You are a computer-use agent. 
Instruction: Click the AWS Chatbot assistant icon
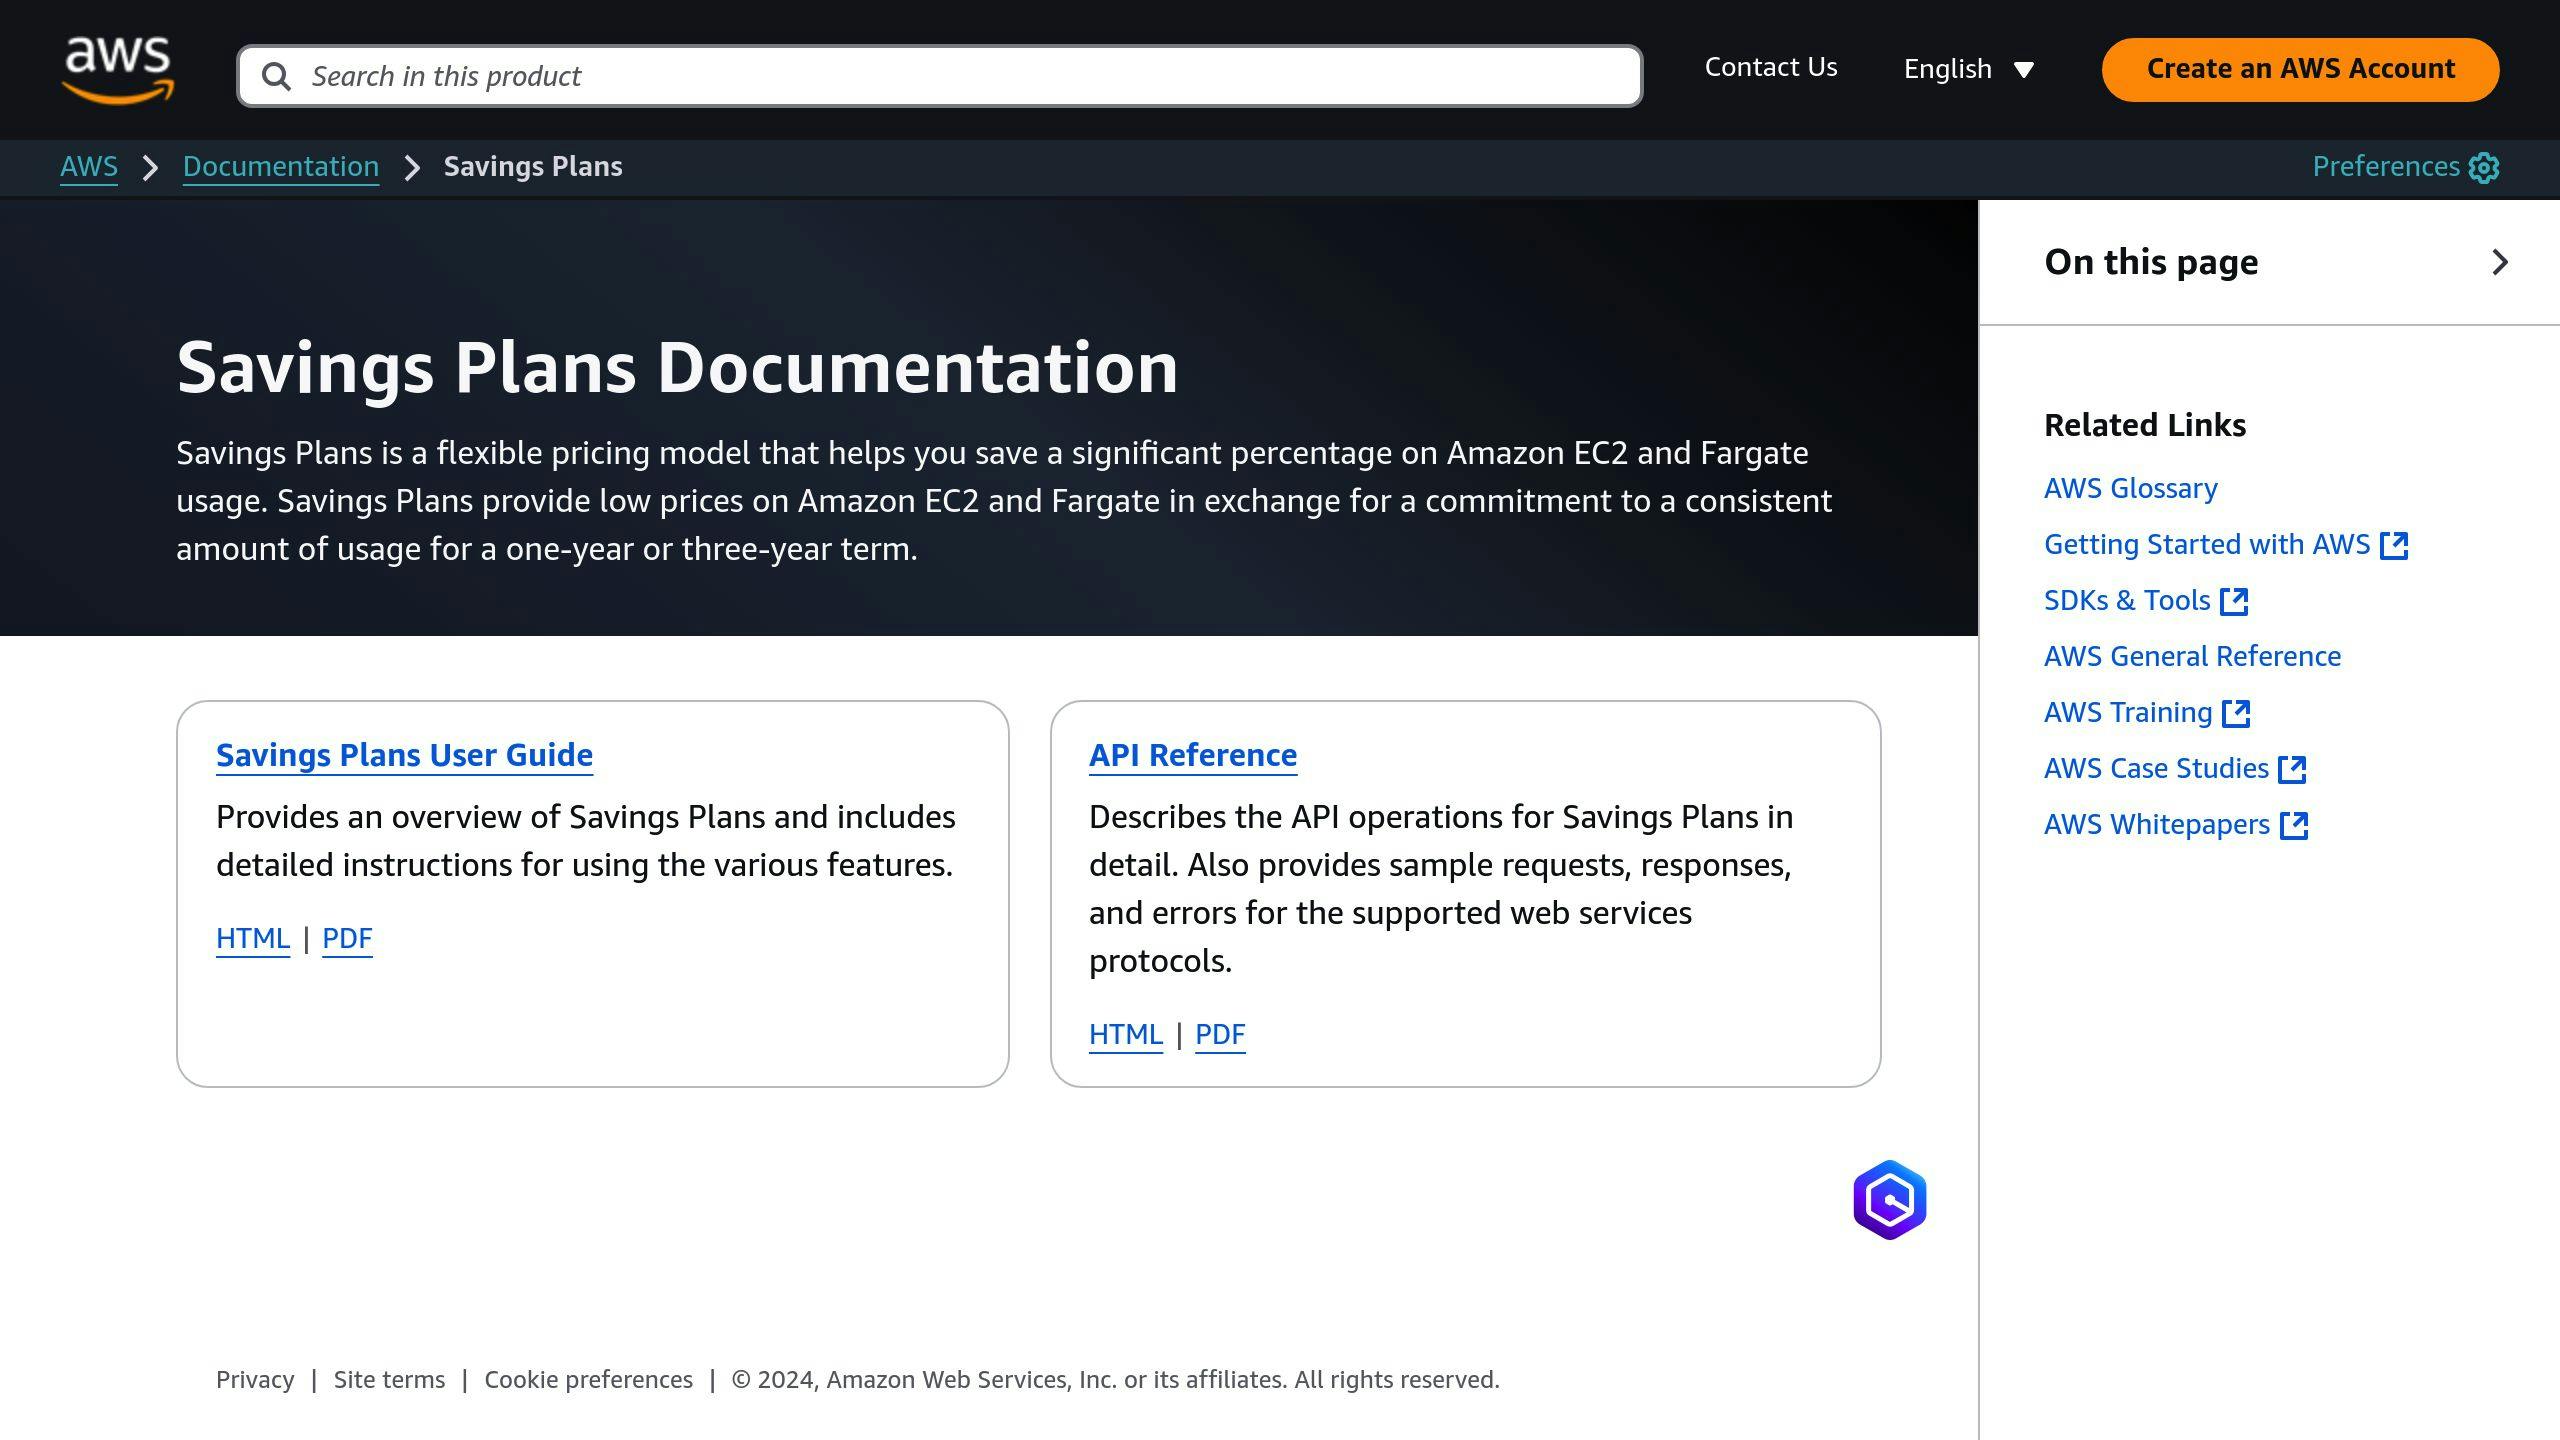1888,1199
